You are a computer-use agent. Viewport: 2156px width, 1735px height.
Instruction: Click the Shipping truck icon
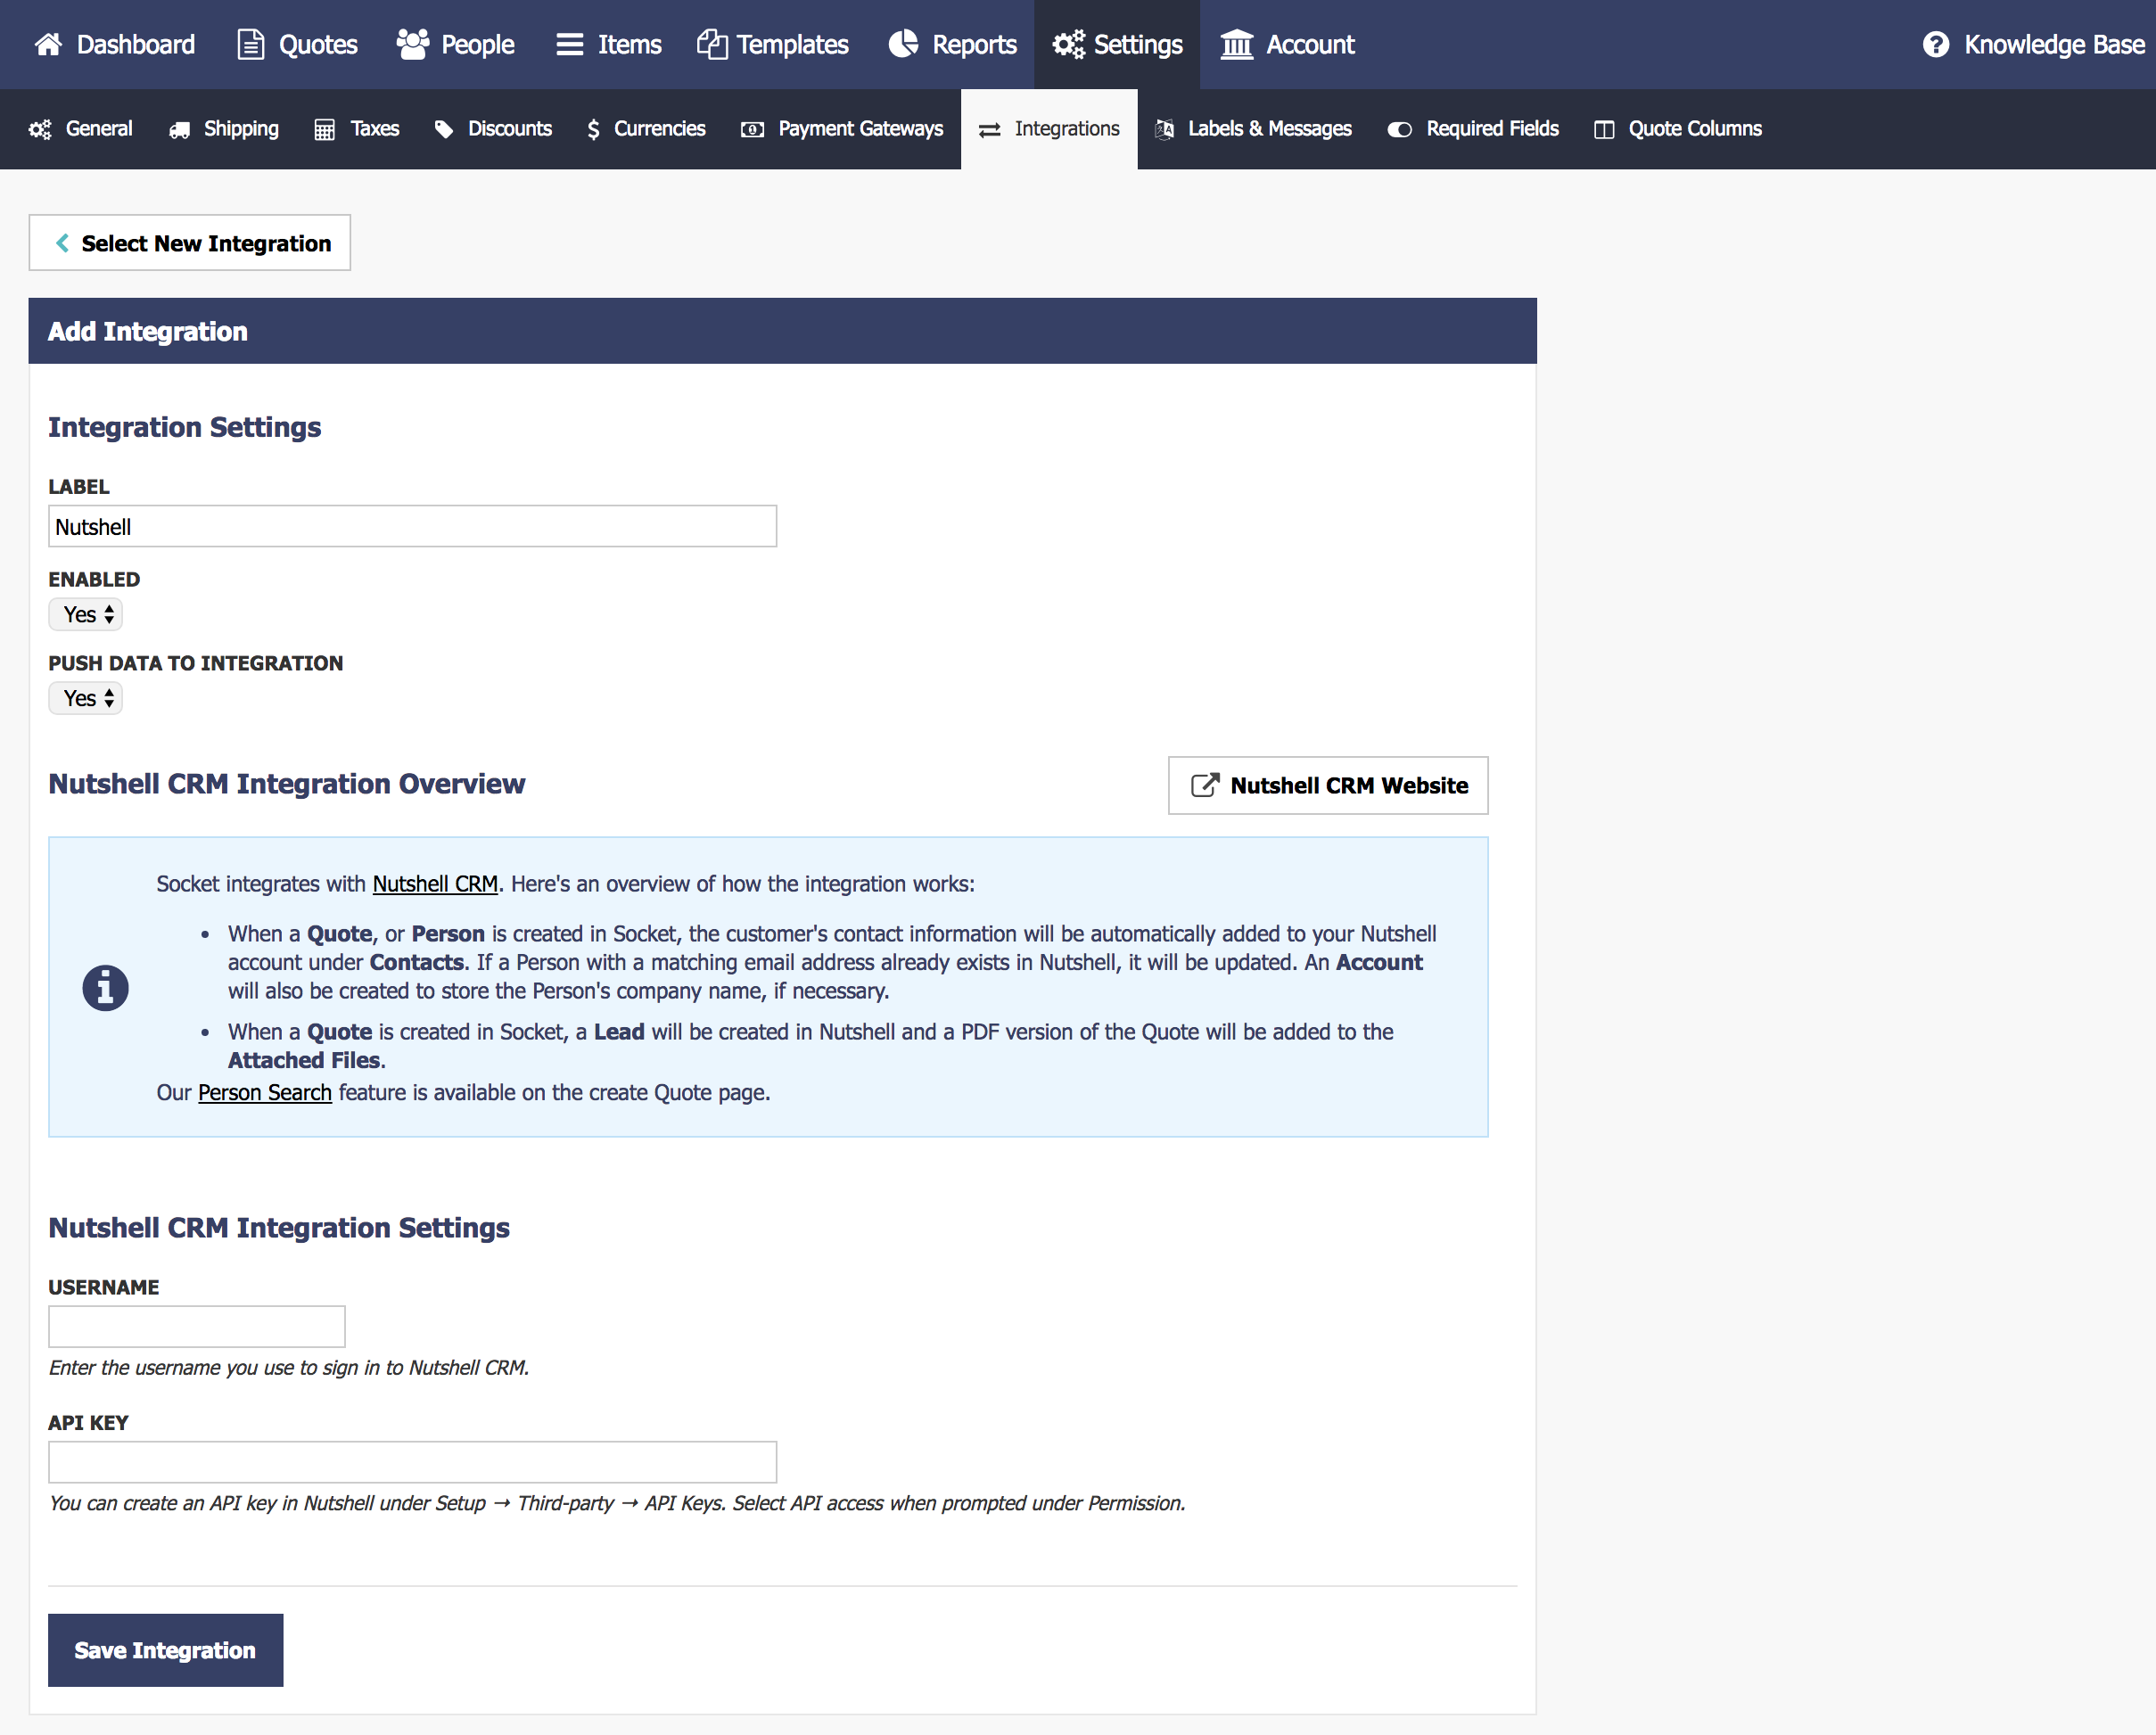coord(179,129)
